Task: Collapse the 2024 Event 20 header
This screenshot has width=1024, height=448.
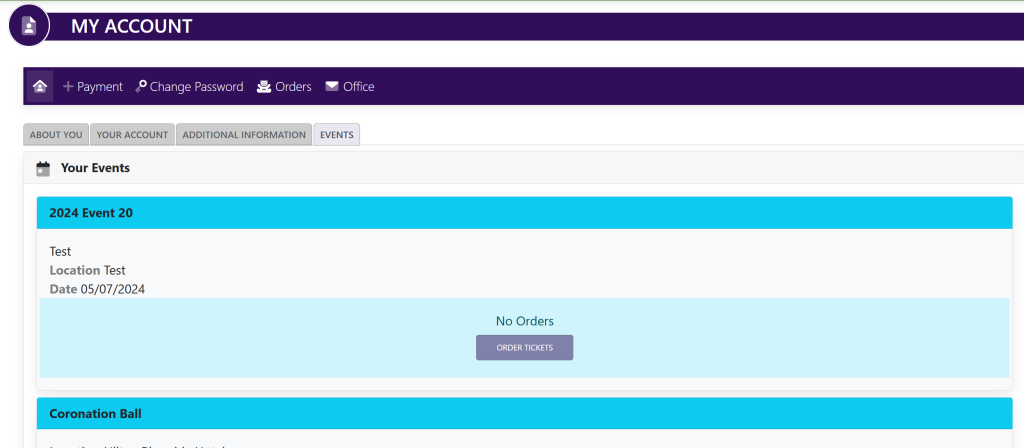Action: (x=524, y=213)
